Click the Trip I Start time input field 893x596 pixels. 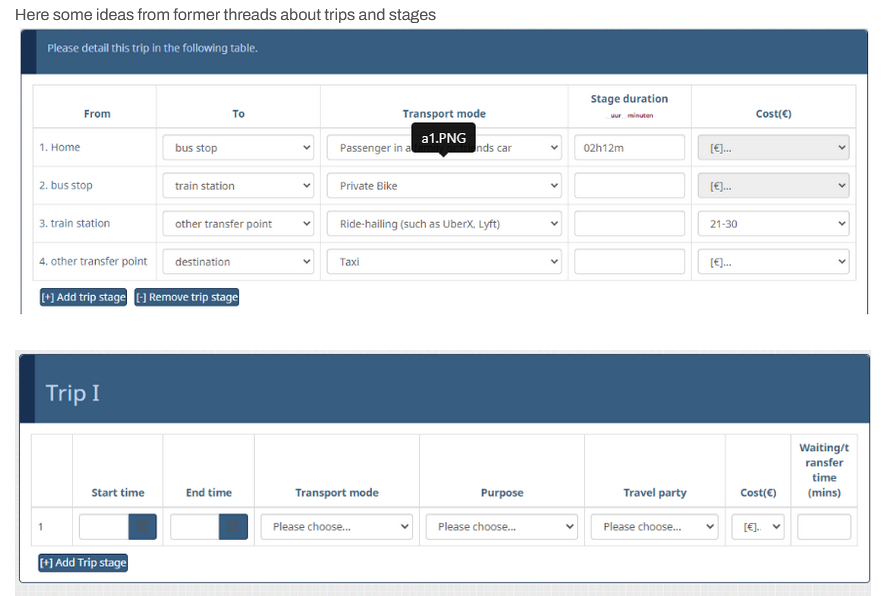[x=104, y=527]
